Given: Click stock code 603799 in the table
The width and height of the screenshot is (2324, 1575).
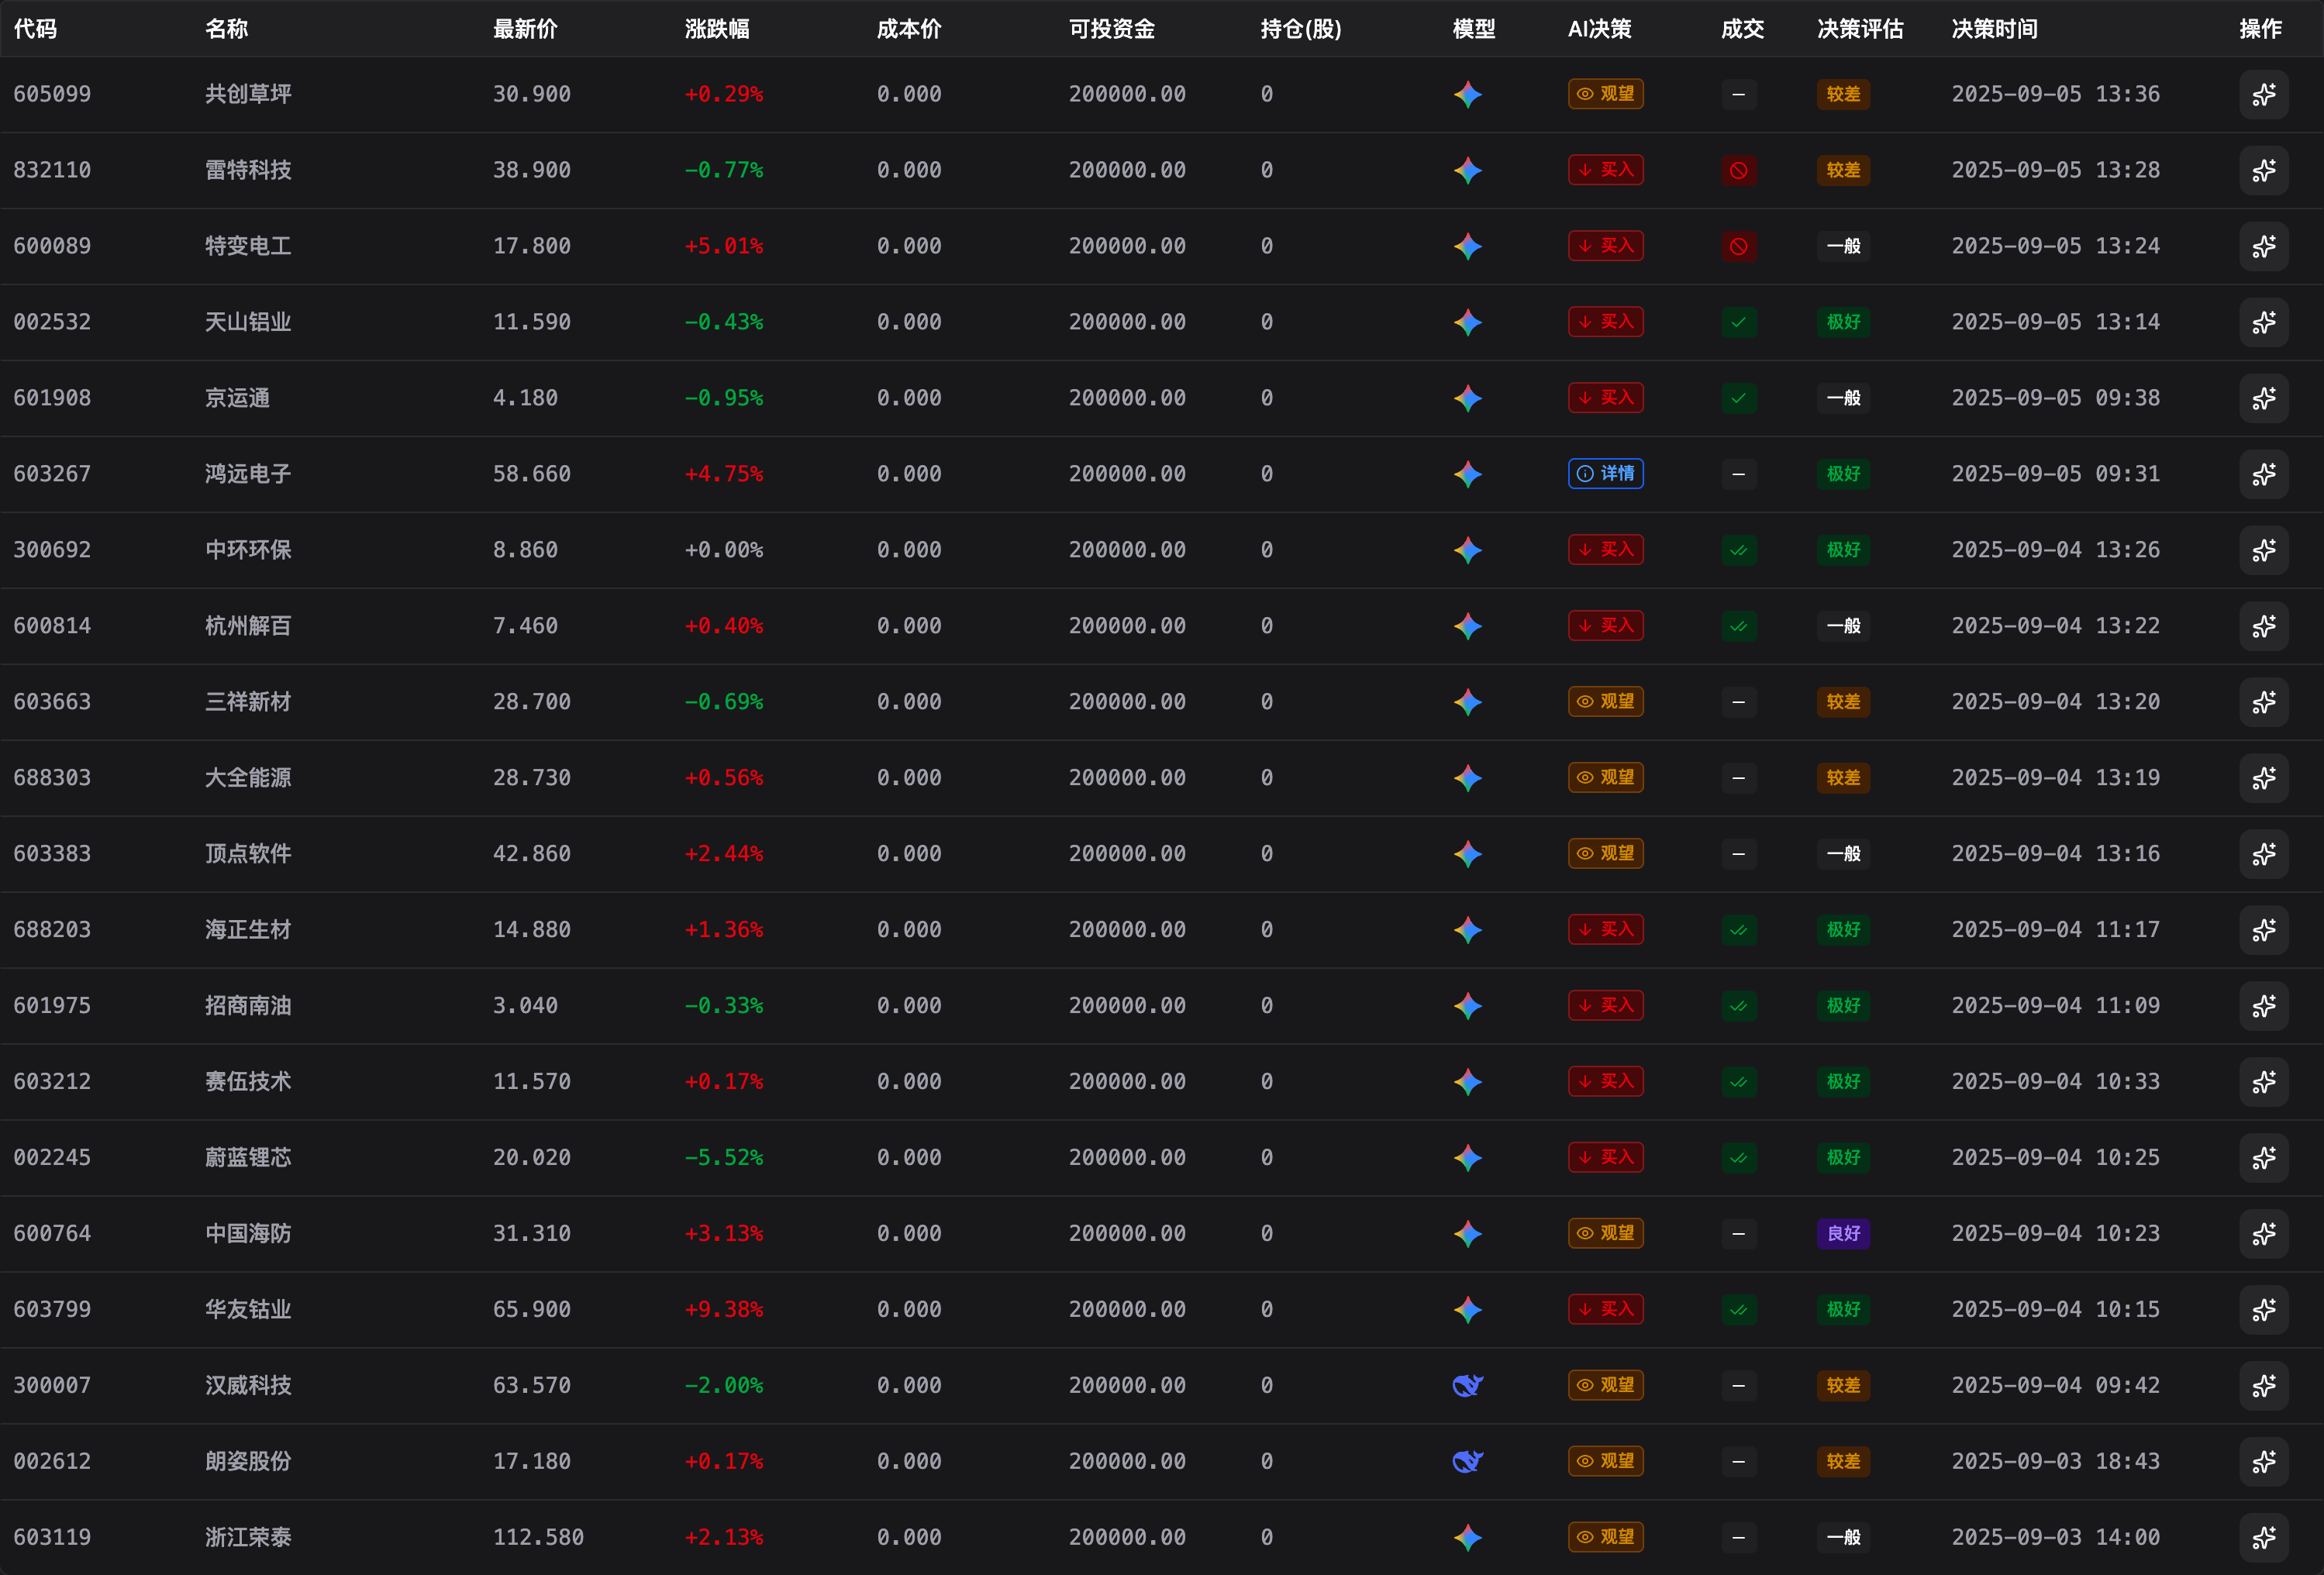Looking at the screenshot, I should [x=52, y=1309].
